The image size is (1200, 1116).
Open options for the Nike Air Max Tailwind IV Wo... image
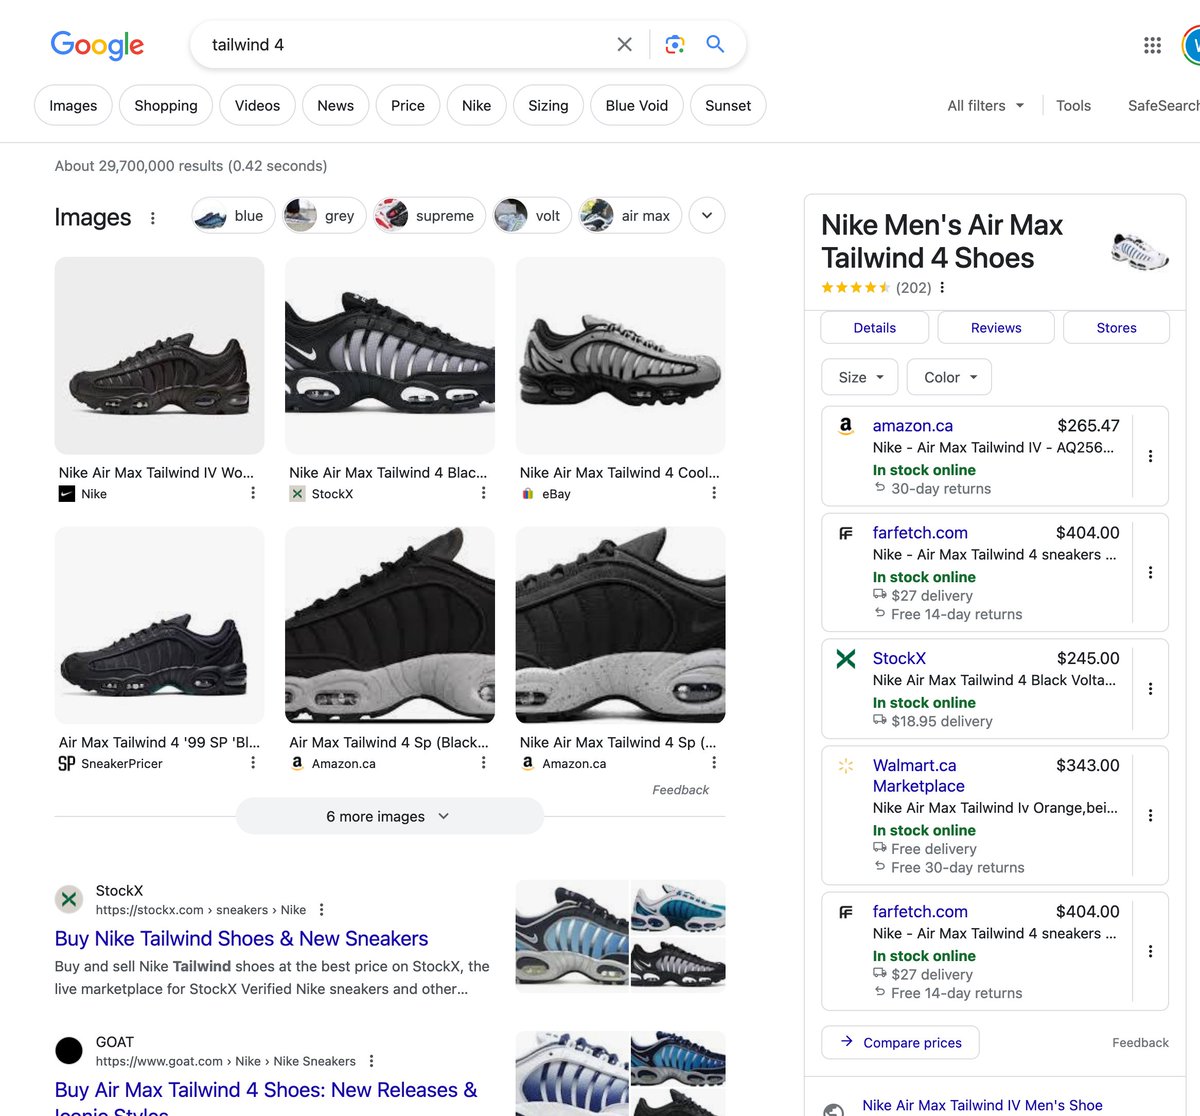click(253, 493)
